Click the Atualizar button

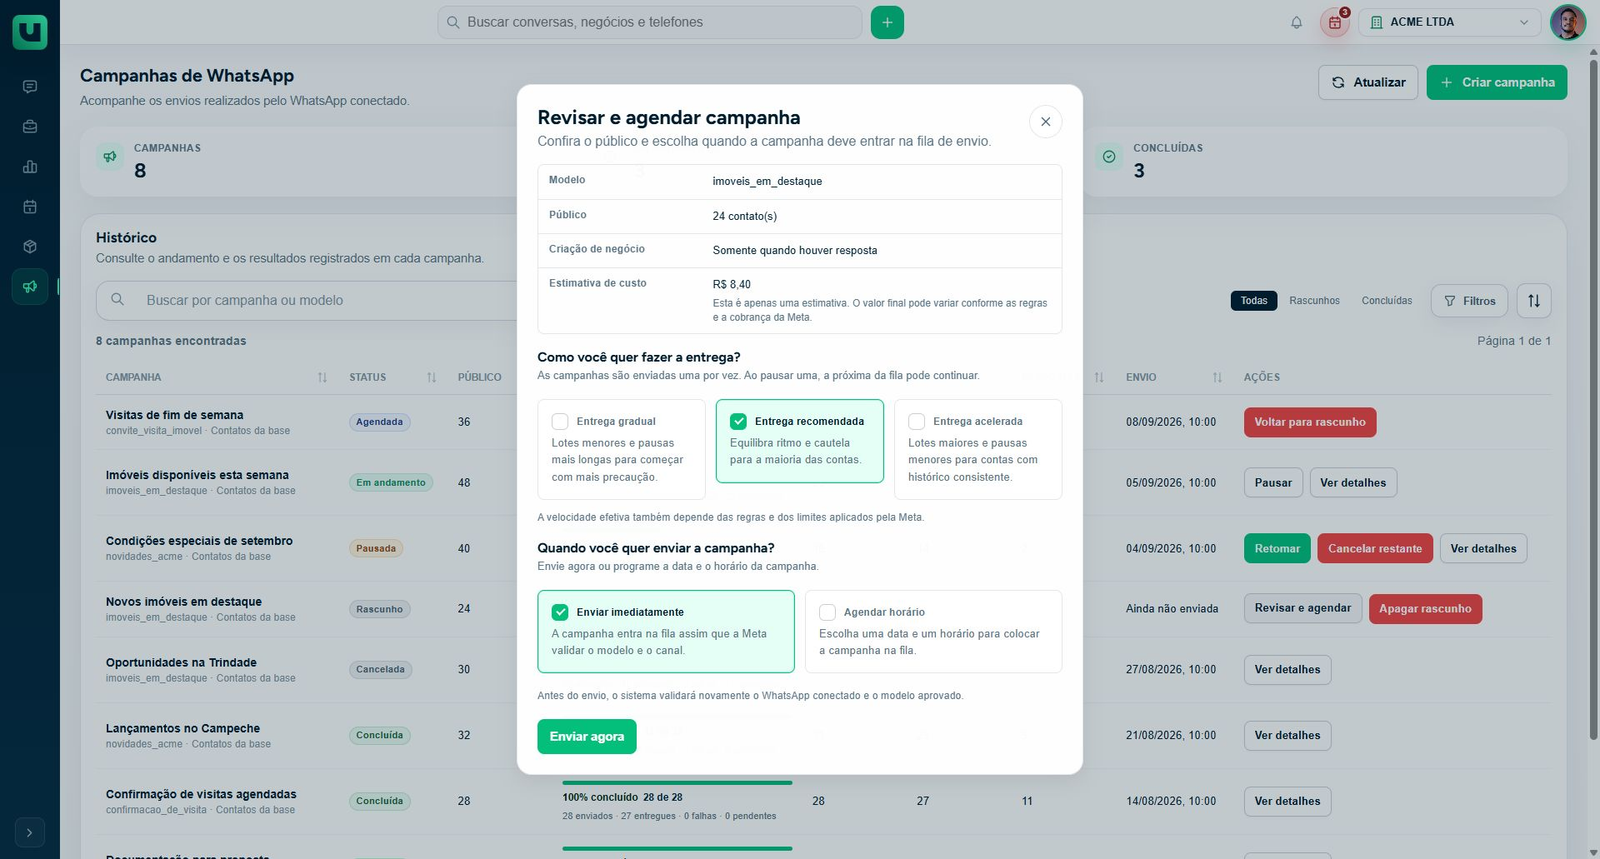[1369, 82]
